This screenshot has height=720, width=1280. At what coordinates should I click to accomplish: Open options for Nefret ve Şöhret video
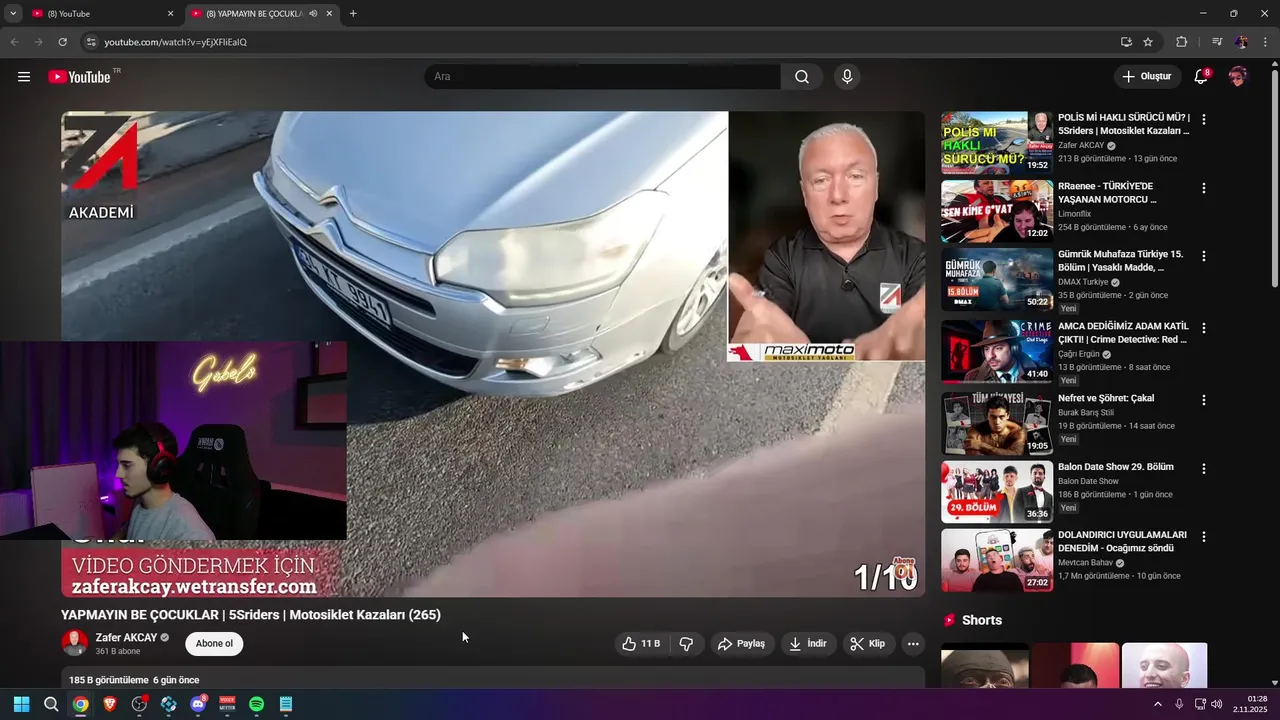coord(1204,400)
